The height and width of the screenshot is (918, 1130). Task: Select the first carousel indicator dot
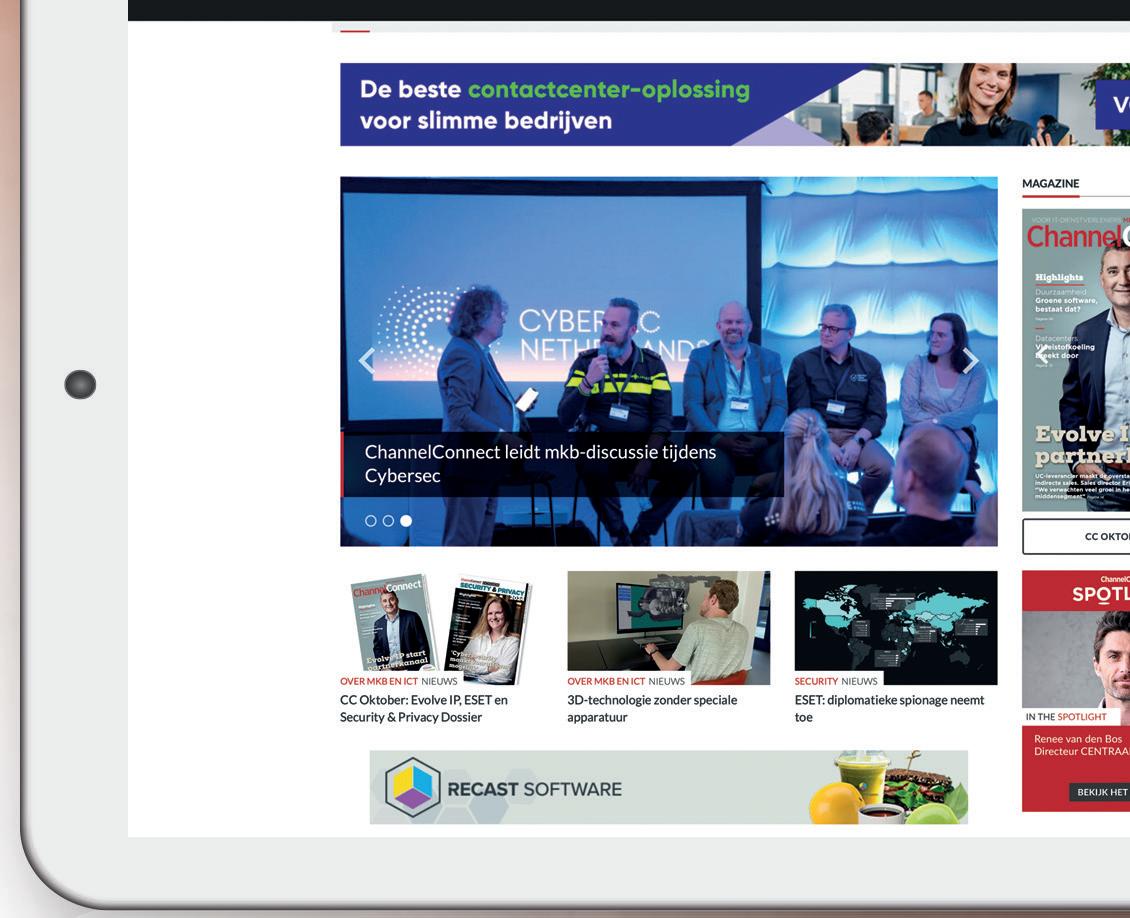pos(370,520)
